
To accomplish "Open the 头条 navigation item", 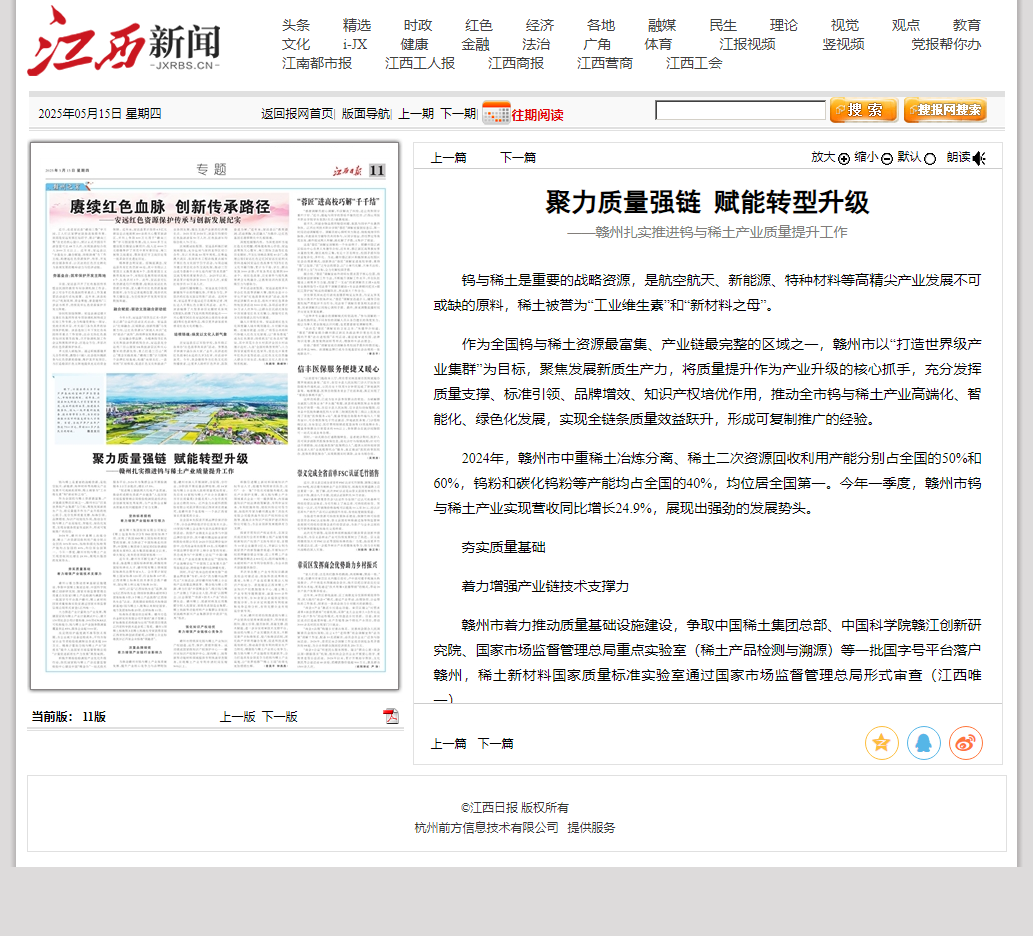I will [x=296, y=26].
